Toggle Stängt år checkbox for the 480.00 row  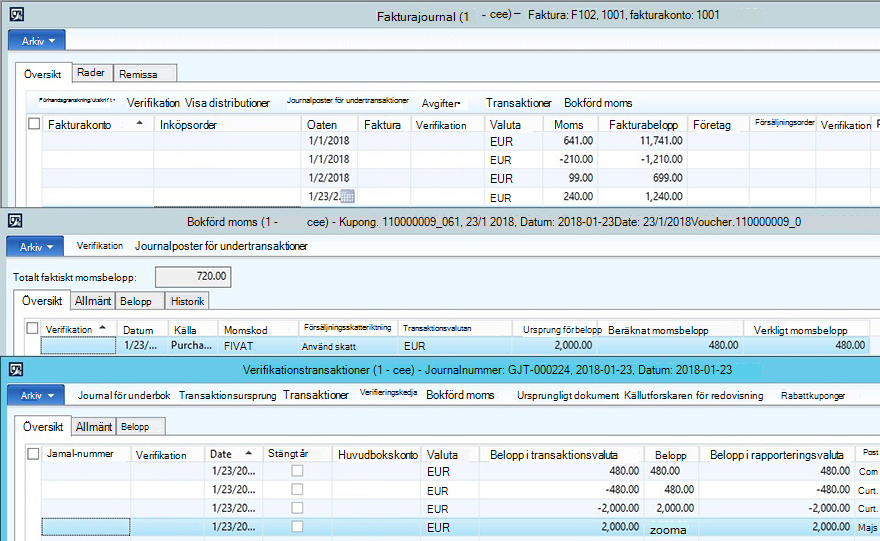click(x=297, y=470)
